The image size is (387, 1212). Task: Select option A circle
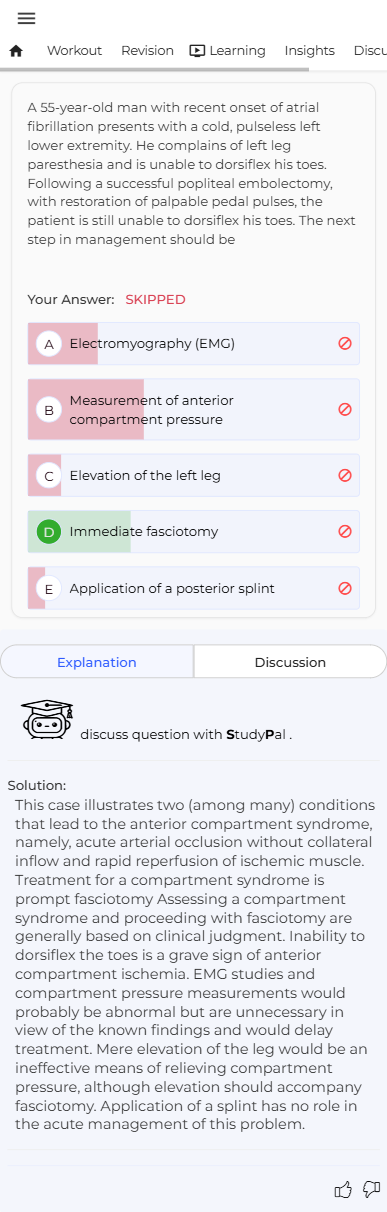point(49,344)
